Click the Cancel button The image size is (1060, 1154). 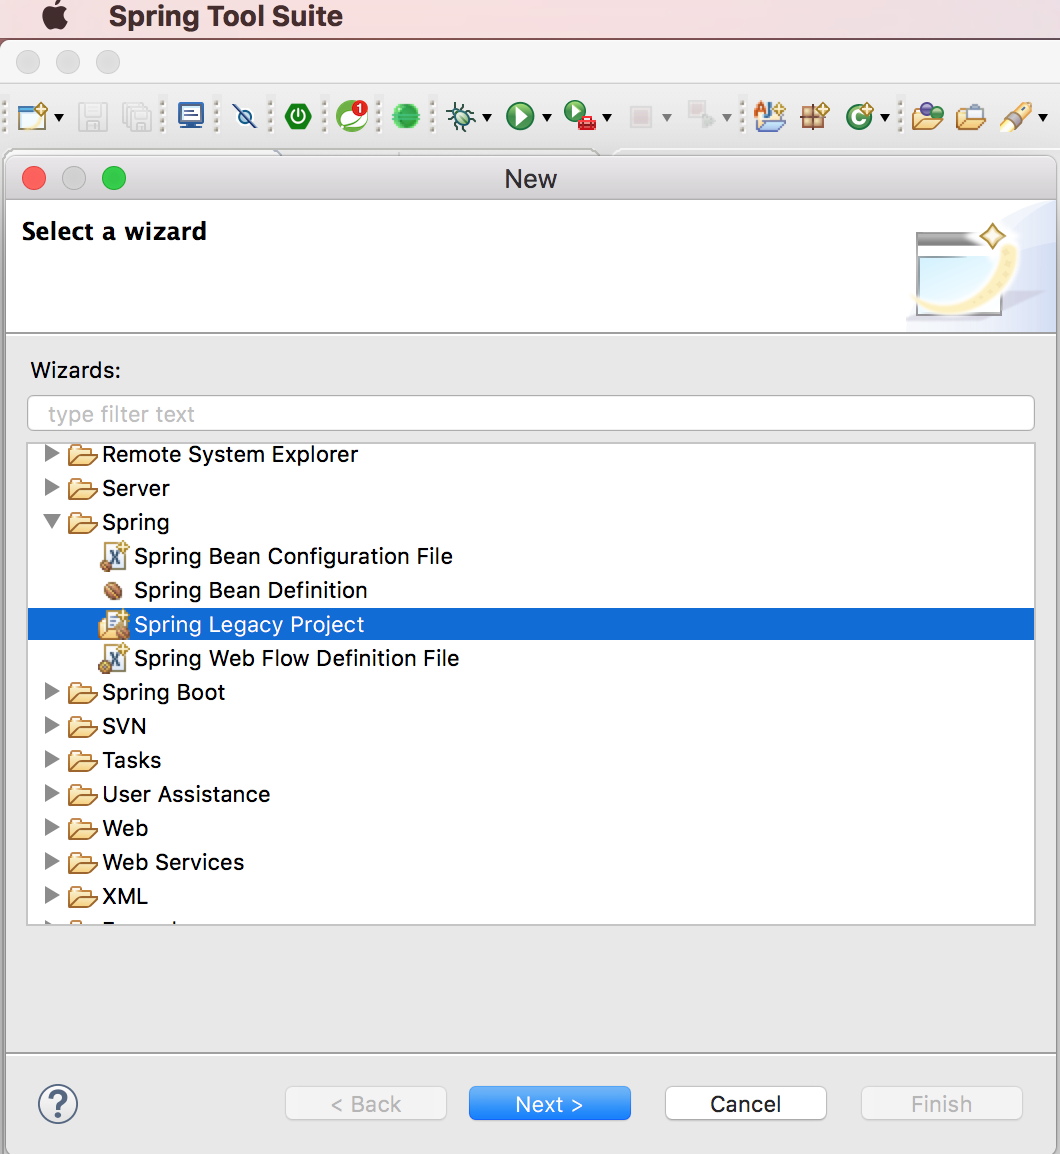pyautogui.click(x=746, y=1104)
